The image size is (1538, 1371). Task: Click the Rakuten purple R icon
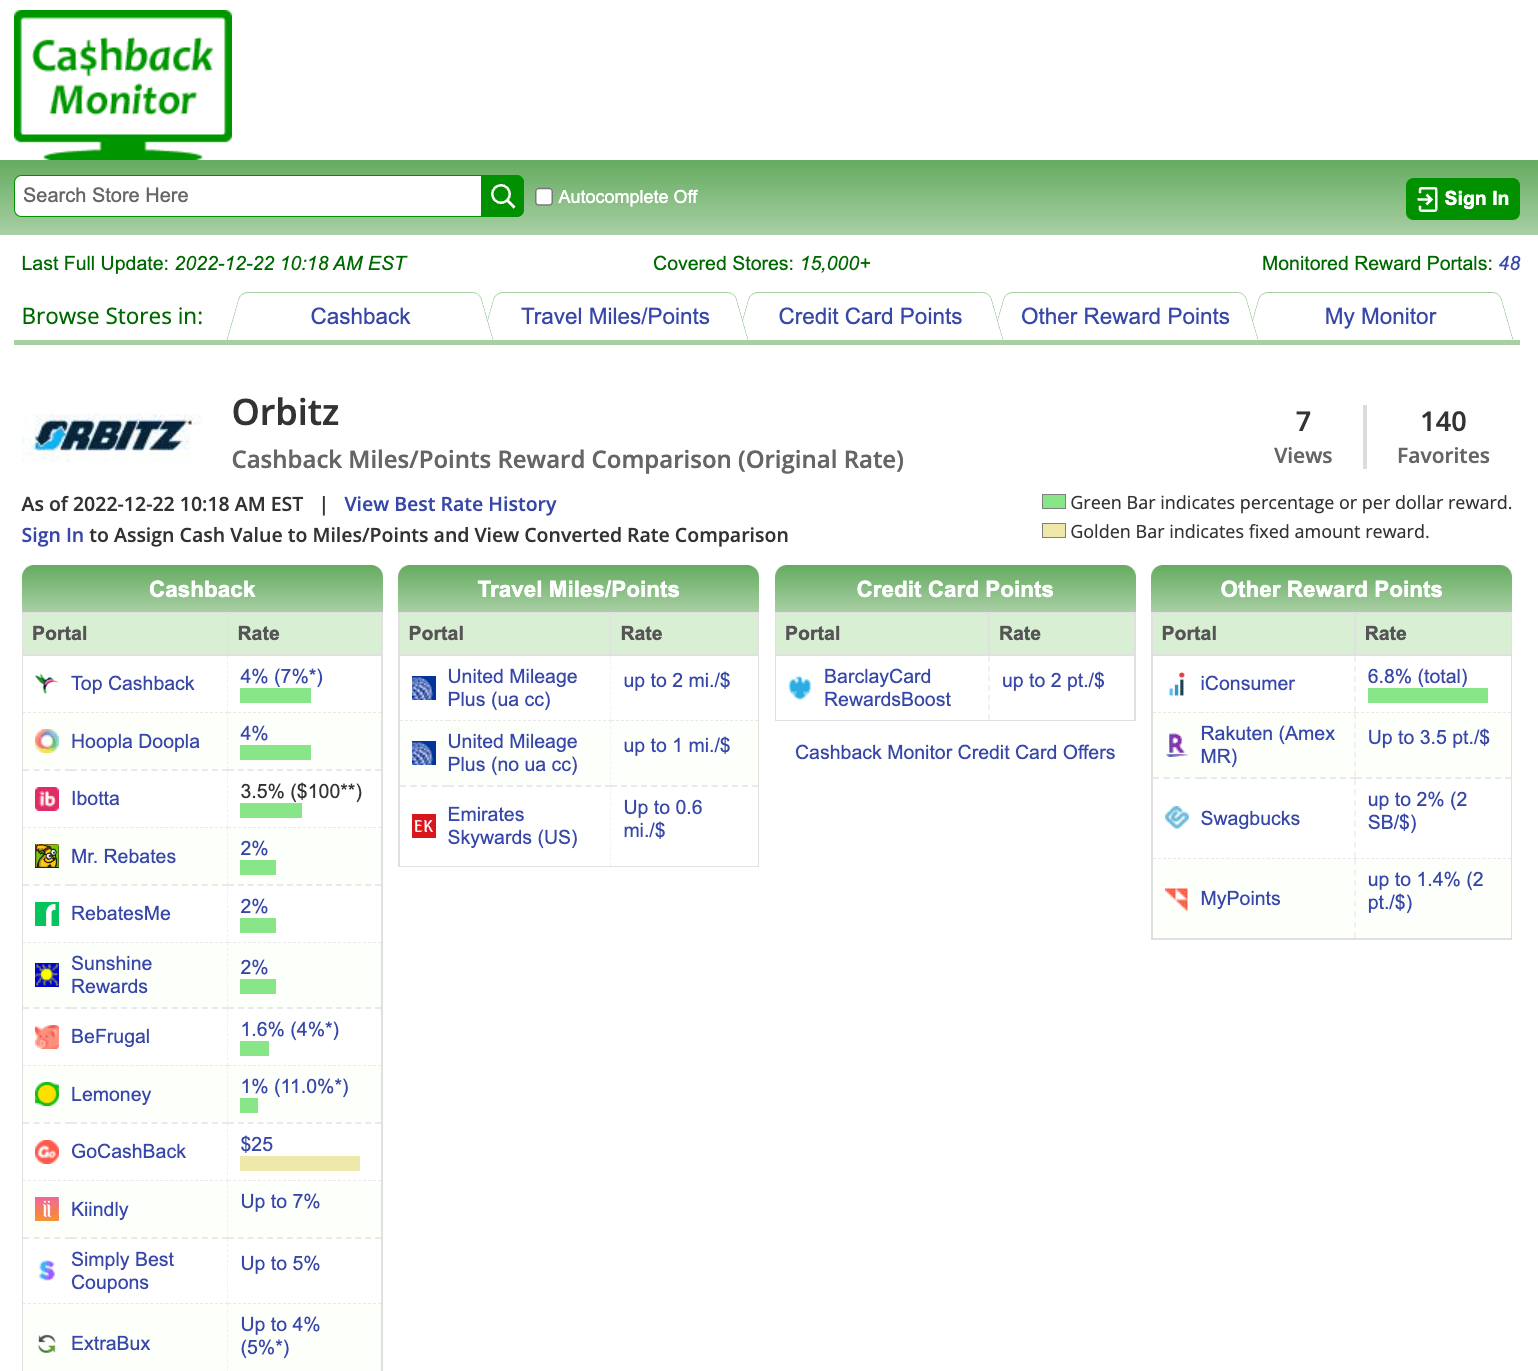tap(1177, 745)
